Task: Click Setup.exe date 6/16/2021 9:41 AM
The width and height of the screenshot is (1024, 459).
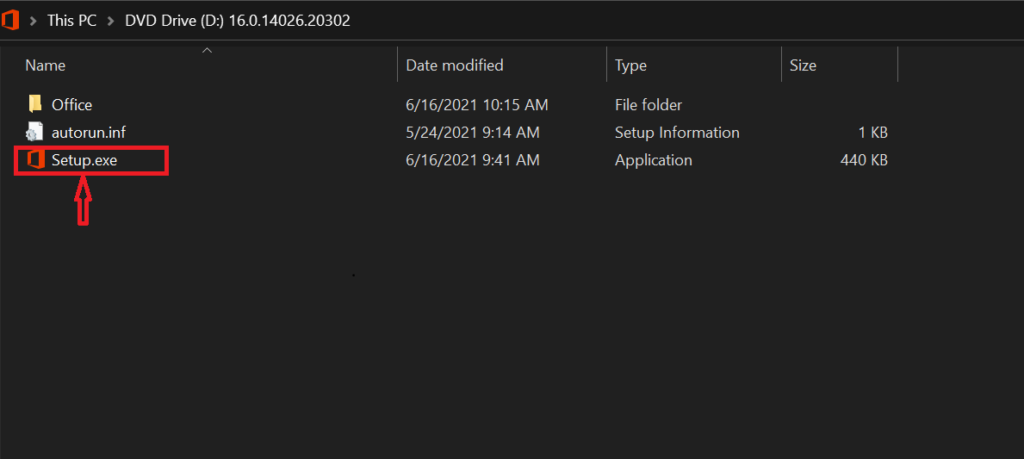Action: (473, 160)
